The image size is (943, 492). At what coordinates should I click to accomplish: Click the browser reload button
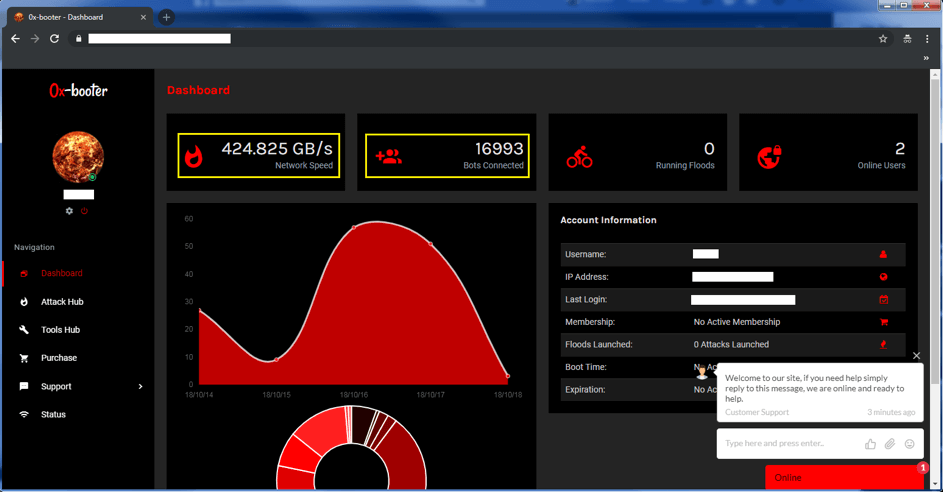[x=55, y=39]
